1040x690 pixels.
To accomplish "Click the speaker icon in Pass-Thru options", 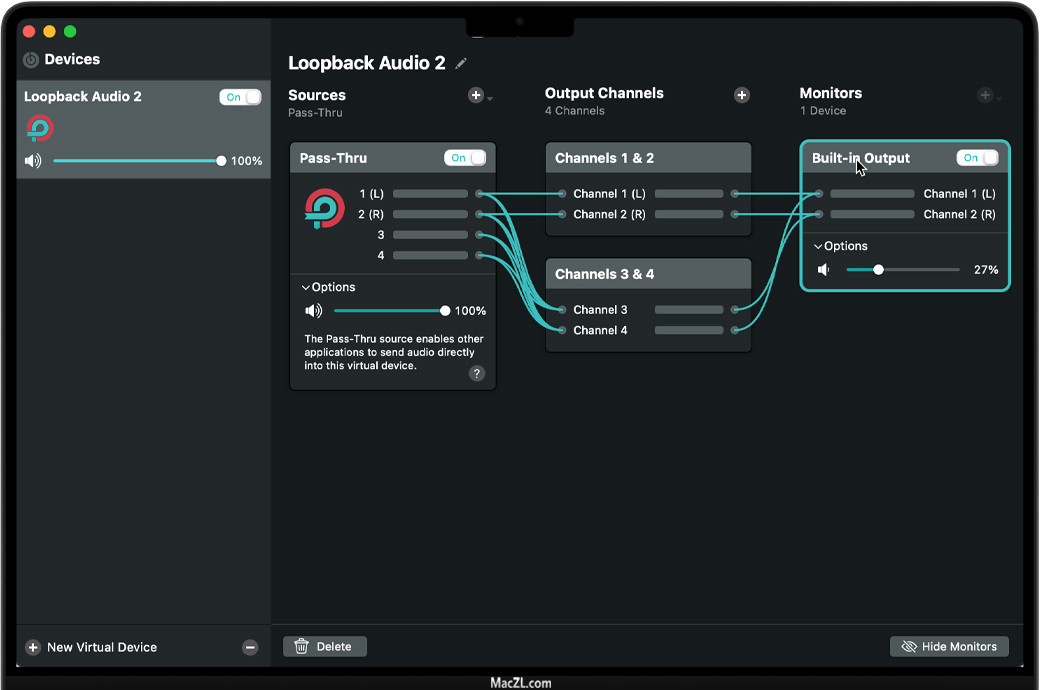I will pos(314,311).
